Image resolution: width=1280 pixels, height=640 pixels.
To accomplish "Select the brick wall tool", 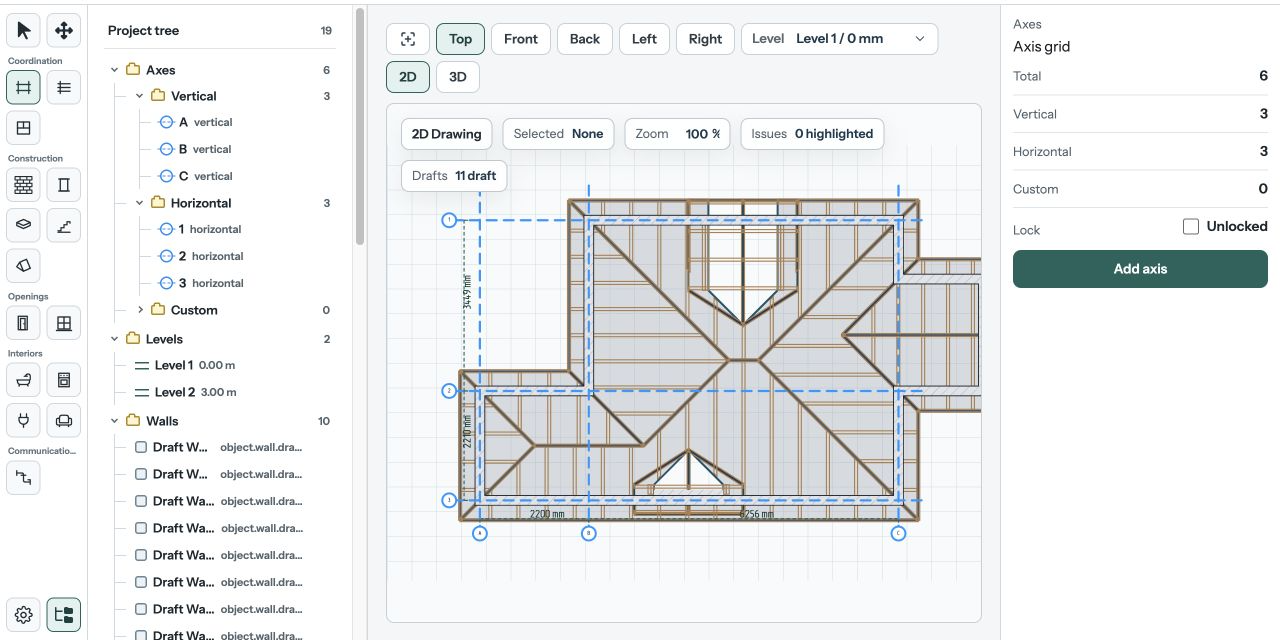I will tap(24, 185).
